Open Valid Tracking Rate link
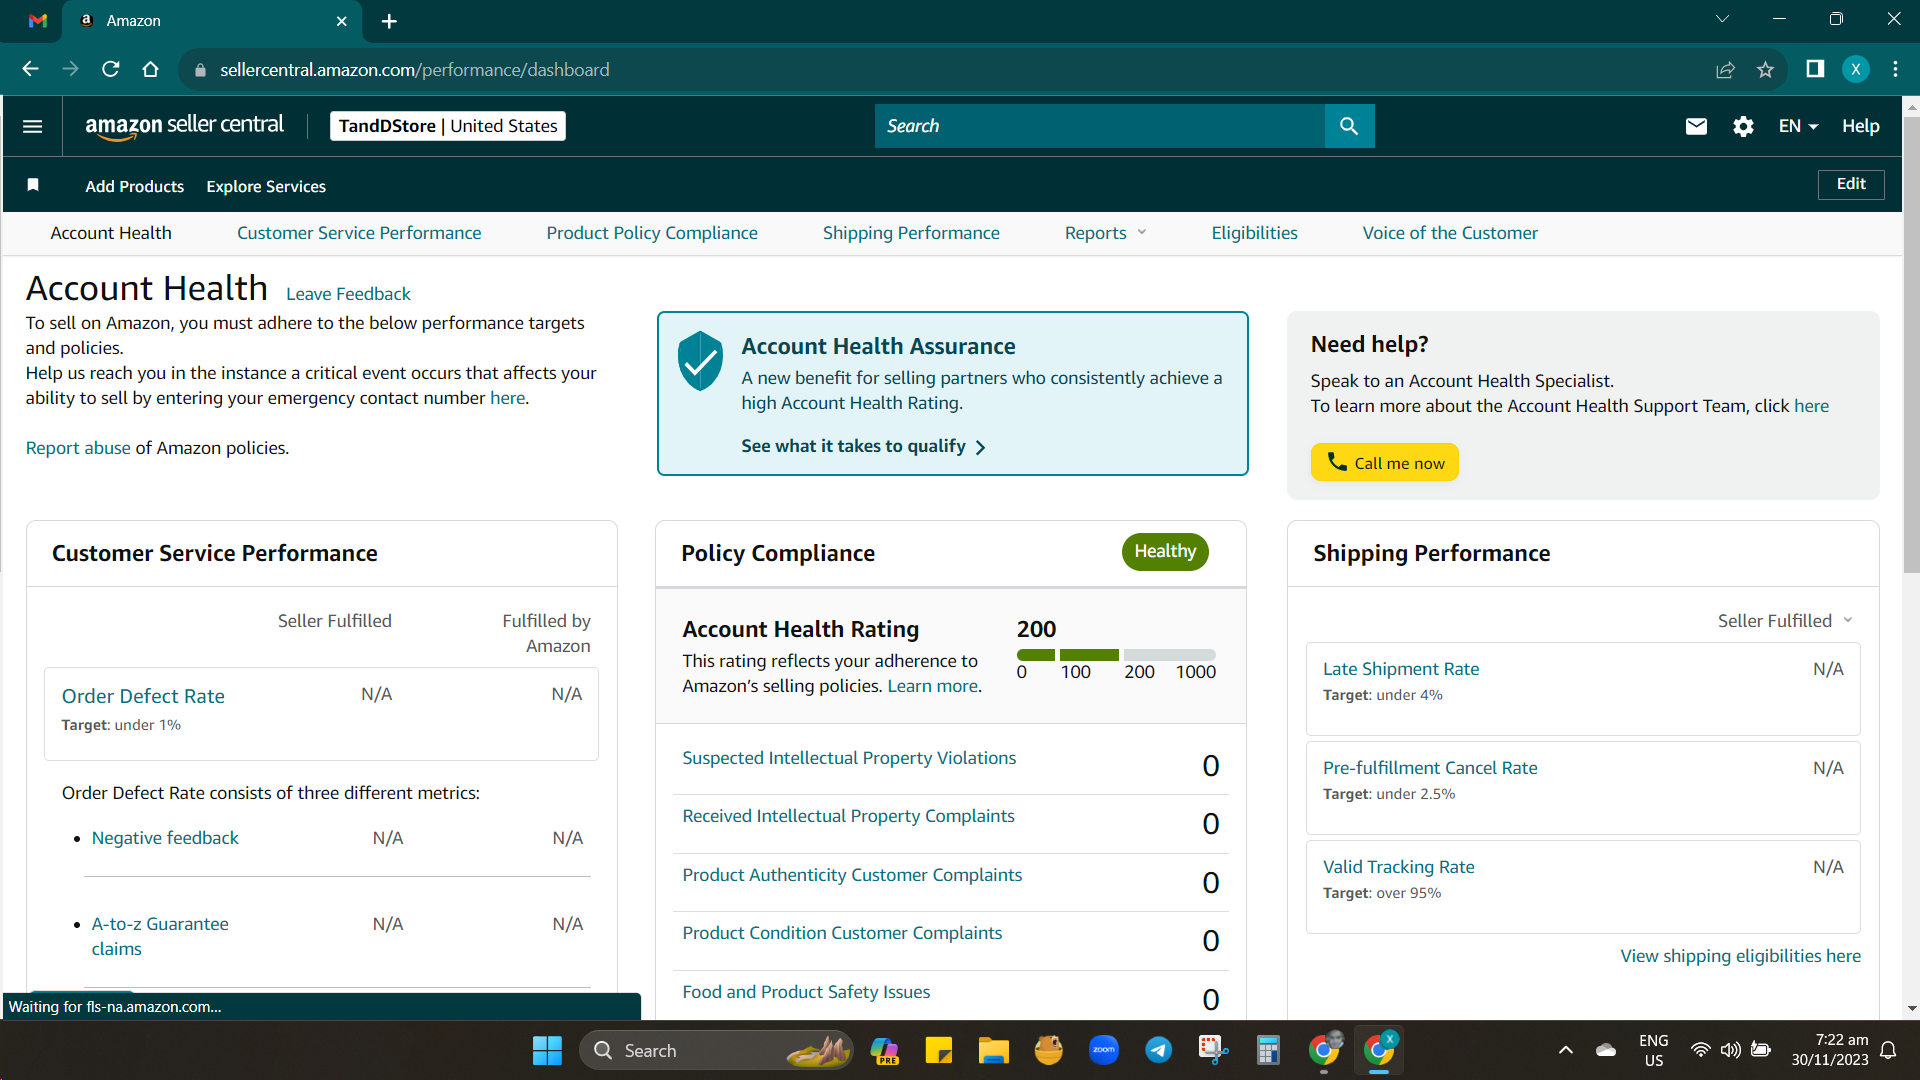 1398,867
